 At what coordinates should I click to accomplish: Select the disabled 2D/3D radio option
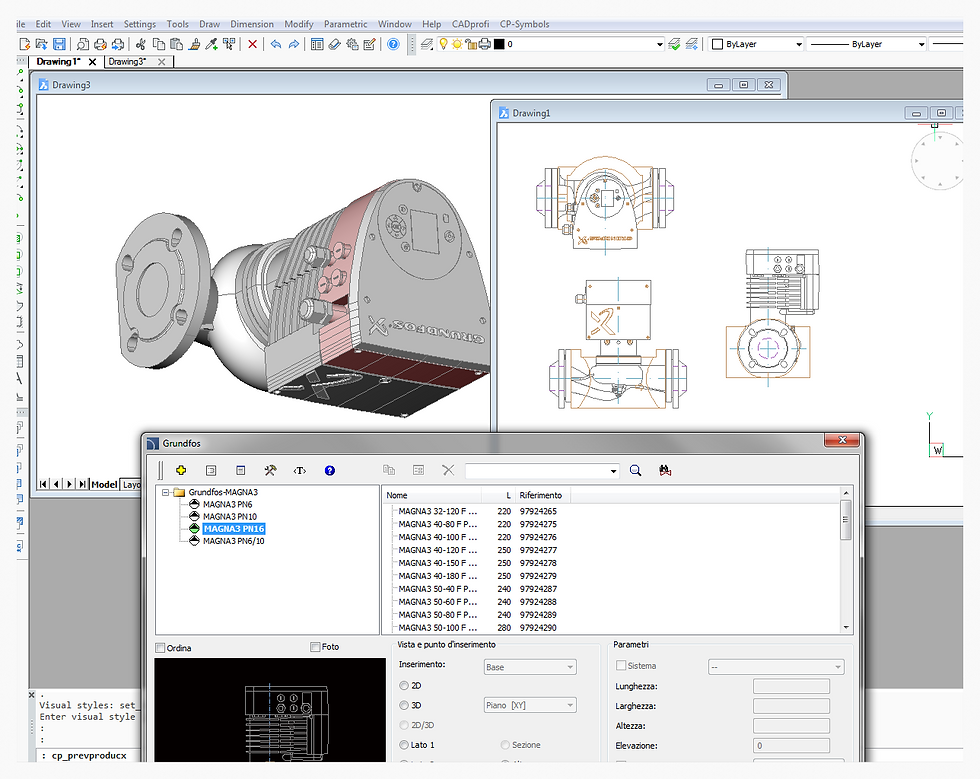click(x=404, y=725)
